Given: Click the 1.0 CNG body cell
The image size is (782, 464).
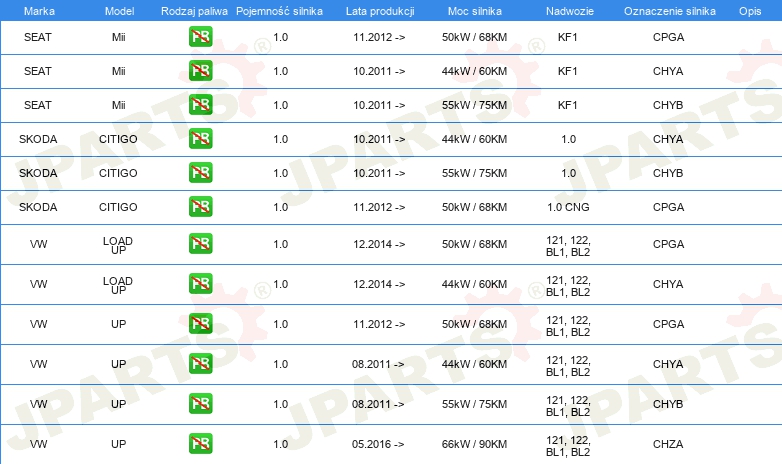Looking at the screenshot, I should point(568,207).
